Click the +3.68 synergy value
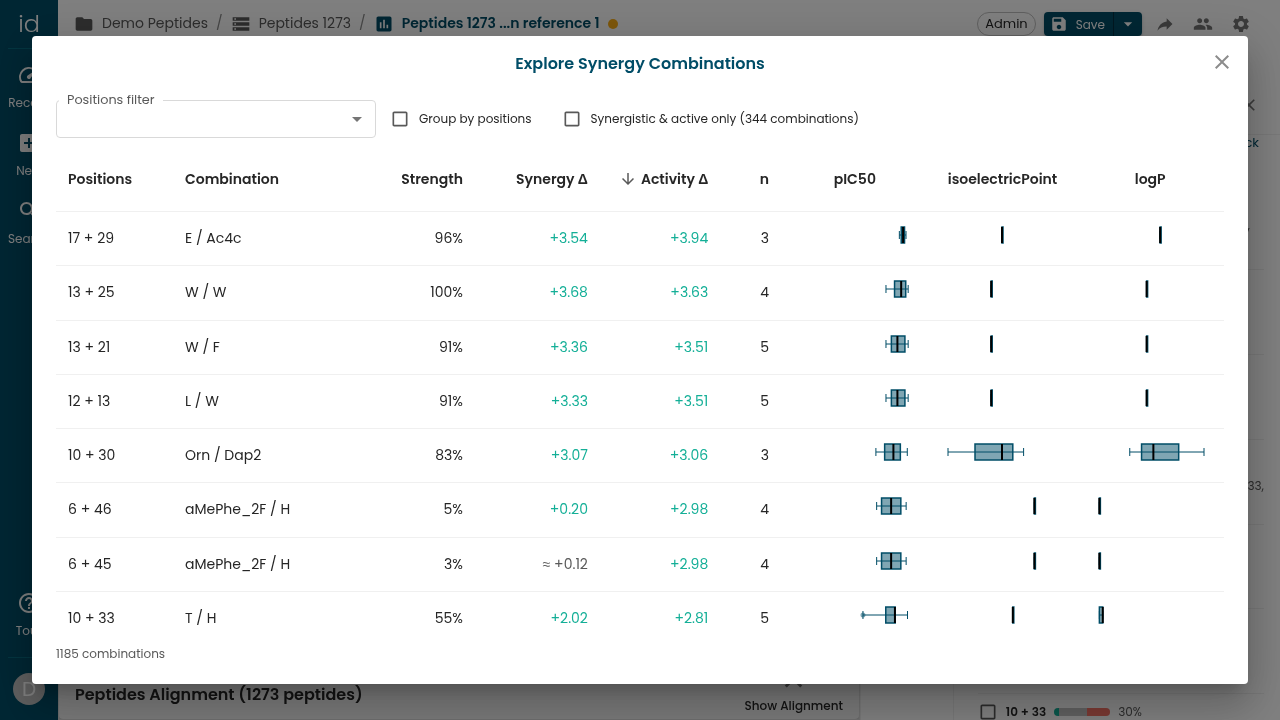The image size is (1280, 720). pos(569,292)
